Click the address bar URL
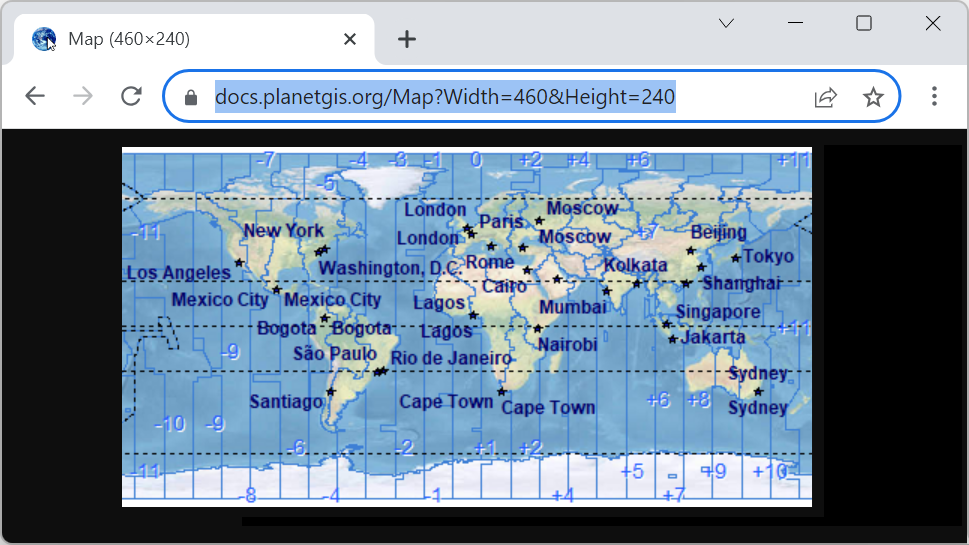This screenshot has height=545, width=969. point(445,97)
